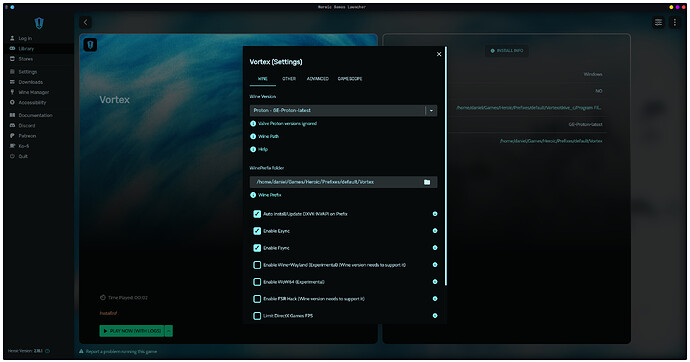
Task: Open Discord link in the sidebar
Action: tap(22, 125)
